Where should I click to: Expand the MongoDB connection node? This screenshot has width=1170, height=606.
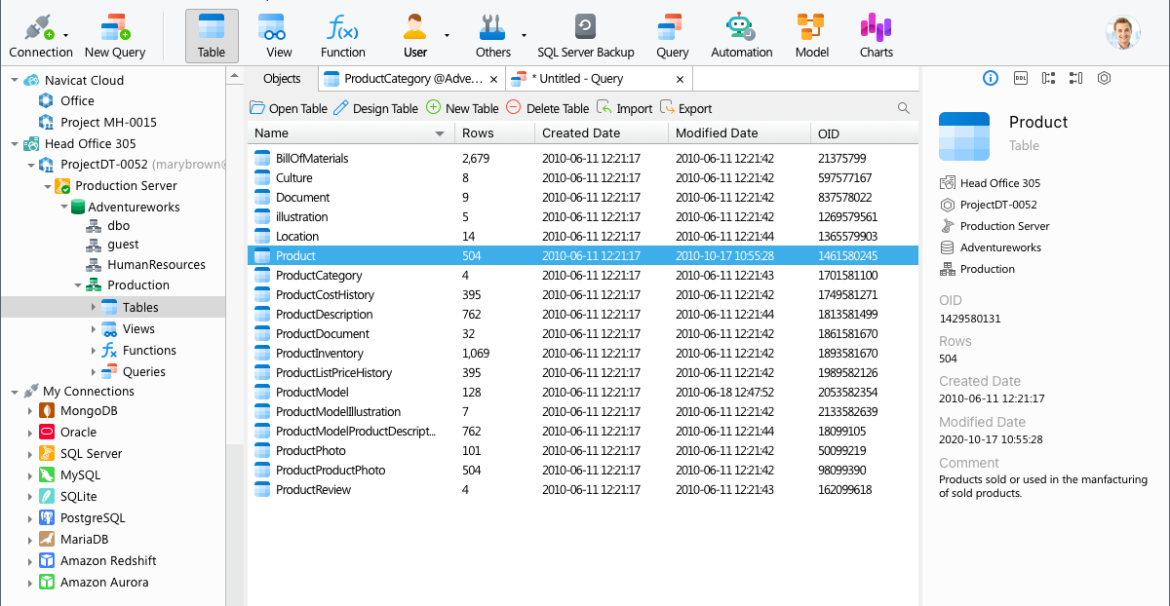[30, 410]
